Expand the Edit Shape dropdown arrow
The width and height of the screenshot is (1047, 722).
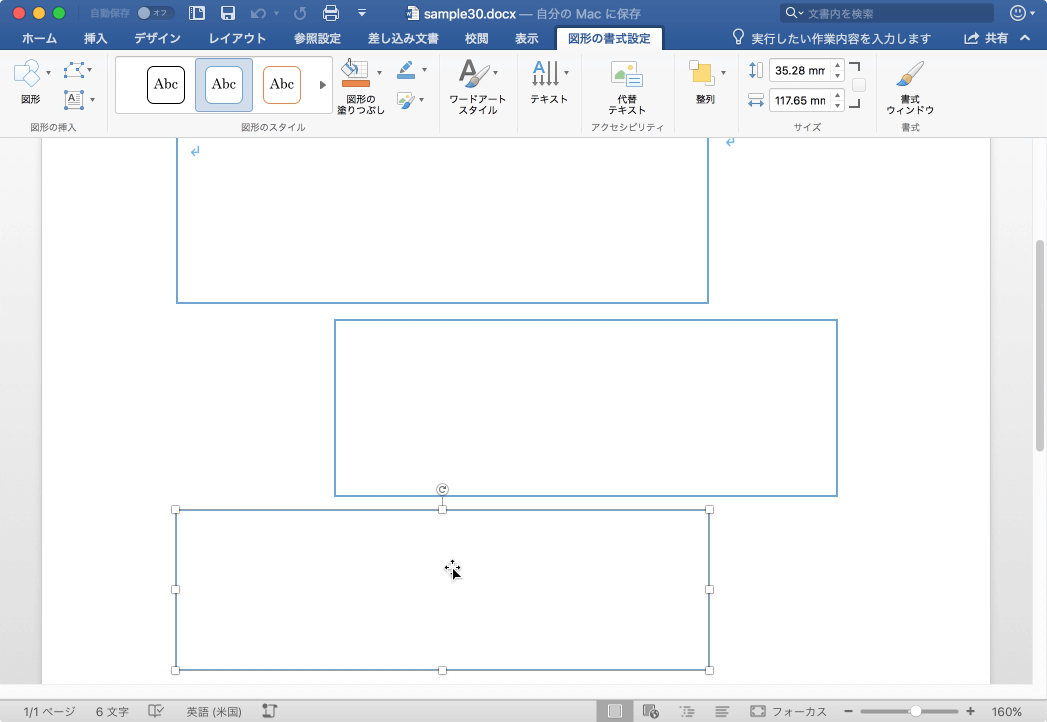click(x=89, y=70)
